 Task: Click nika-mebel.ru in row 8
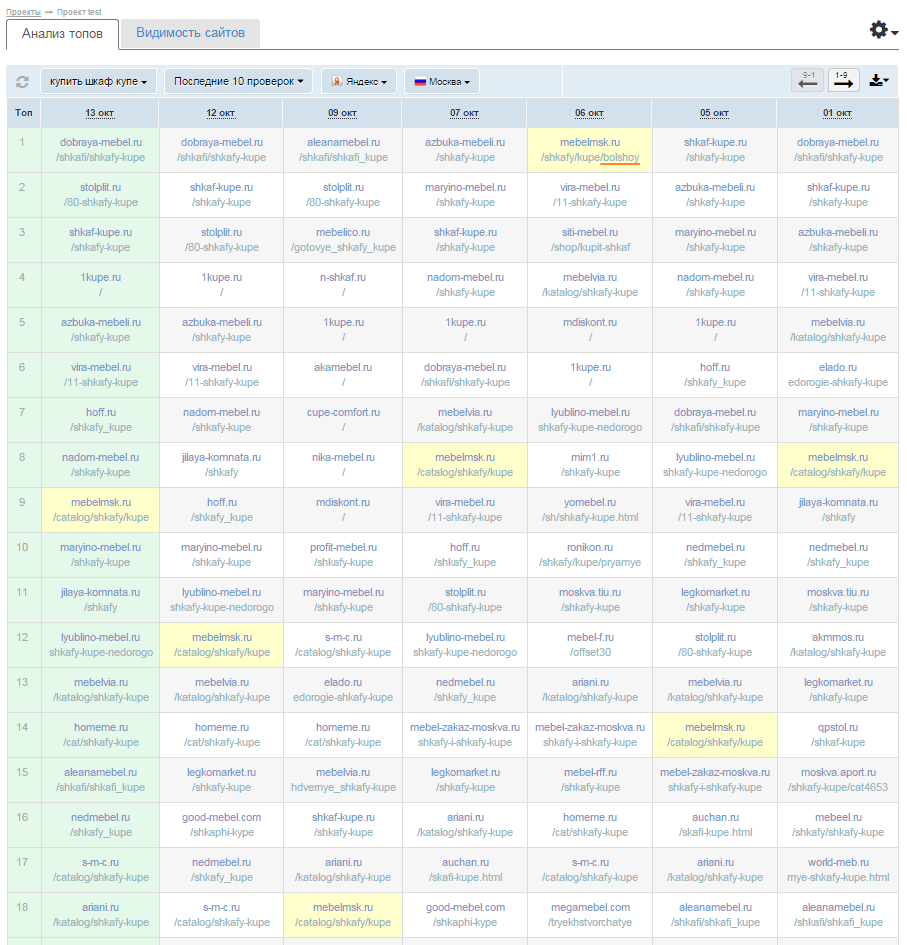click(344, 457)
